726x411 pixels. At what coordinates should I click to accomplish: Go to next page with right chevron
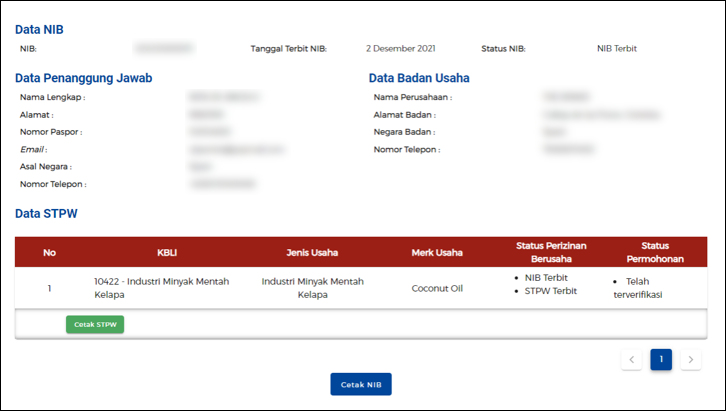click(690, 360)
